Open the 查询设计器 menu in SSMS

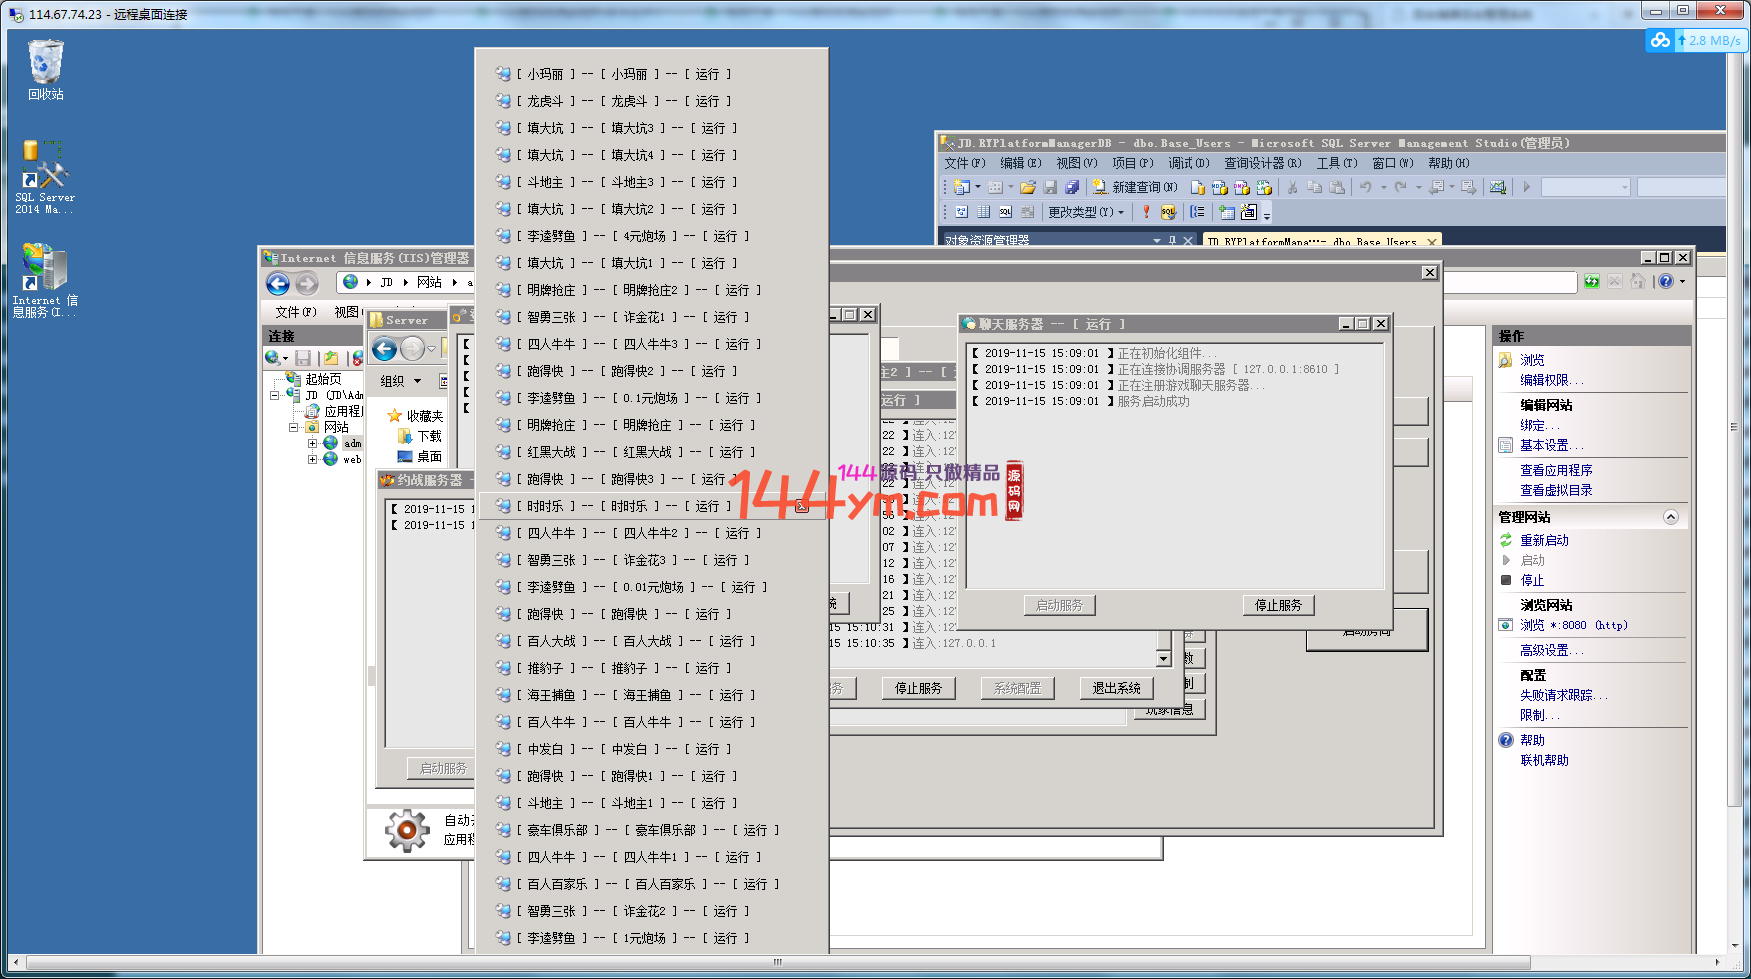[x=1262, y=163]
